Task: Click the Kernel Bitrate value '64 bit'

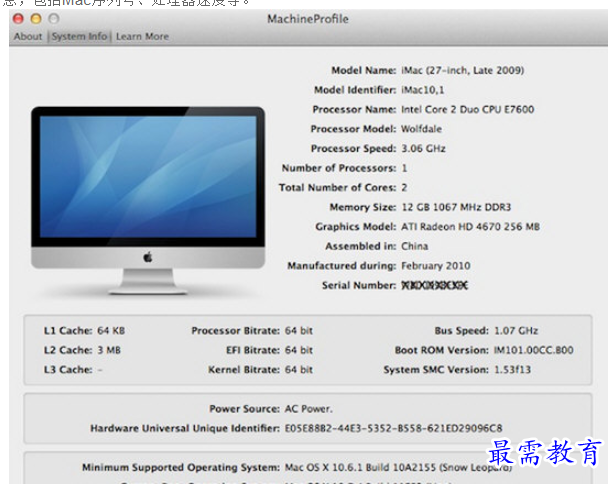Action: 298,370
